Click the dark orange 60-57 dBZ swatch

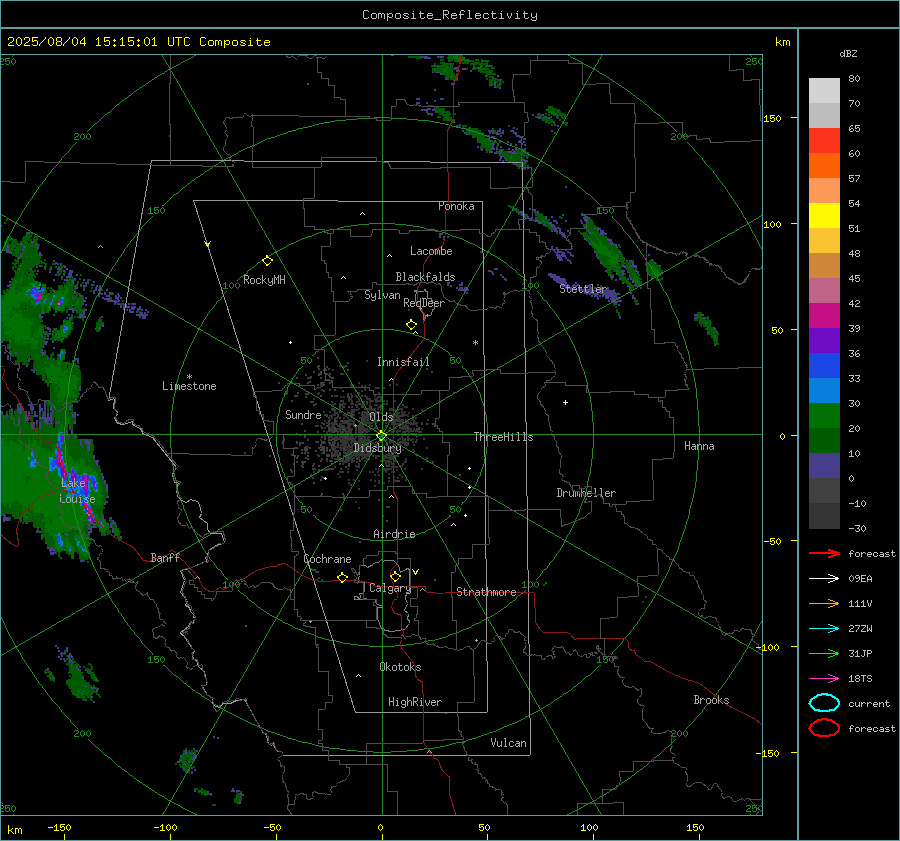(824, 165)
